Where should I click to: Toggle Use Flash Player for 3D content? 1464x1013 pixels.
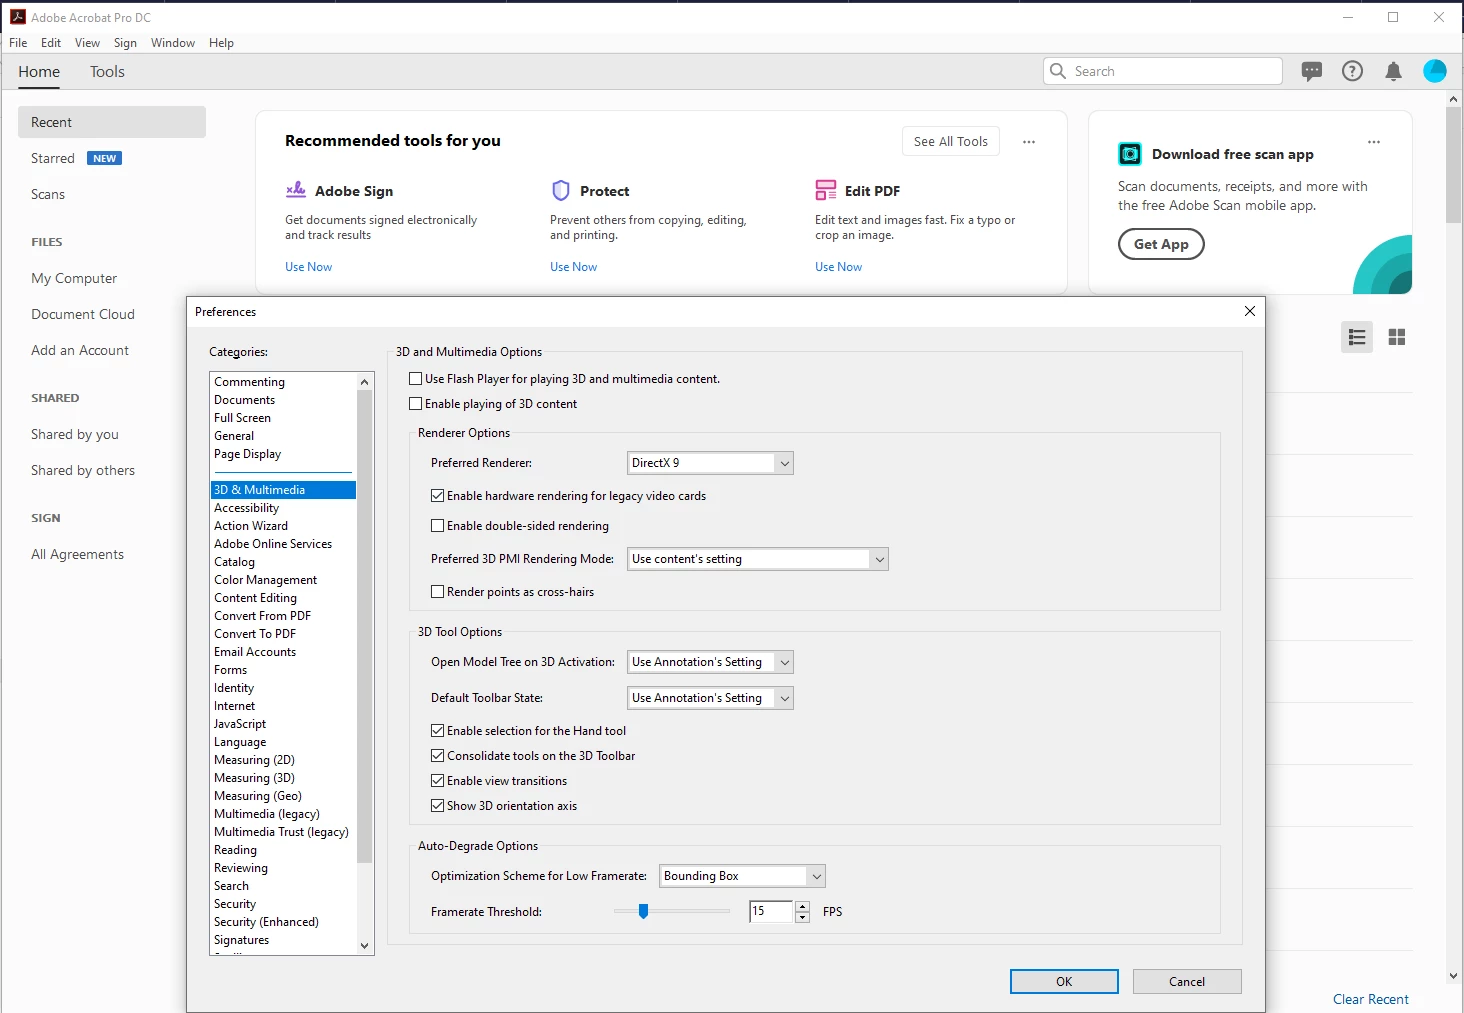pos(416,379)
